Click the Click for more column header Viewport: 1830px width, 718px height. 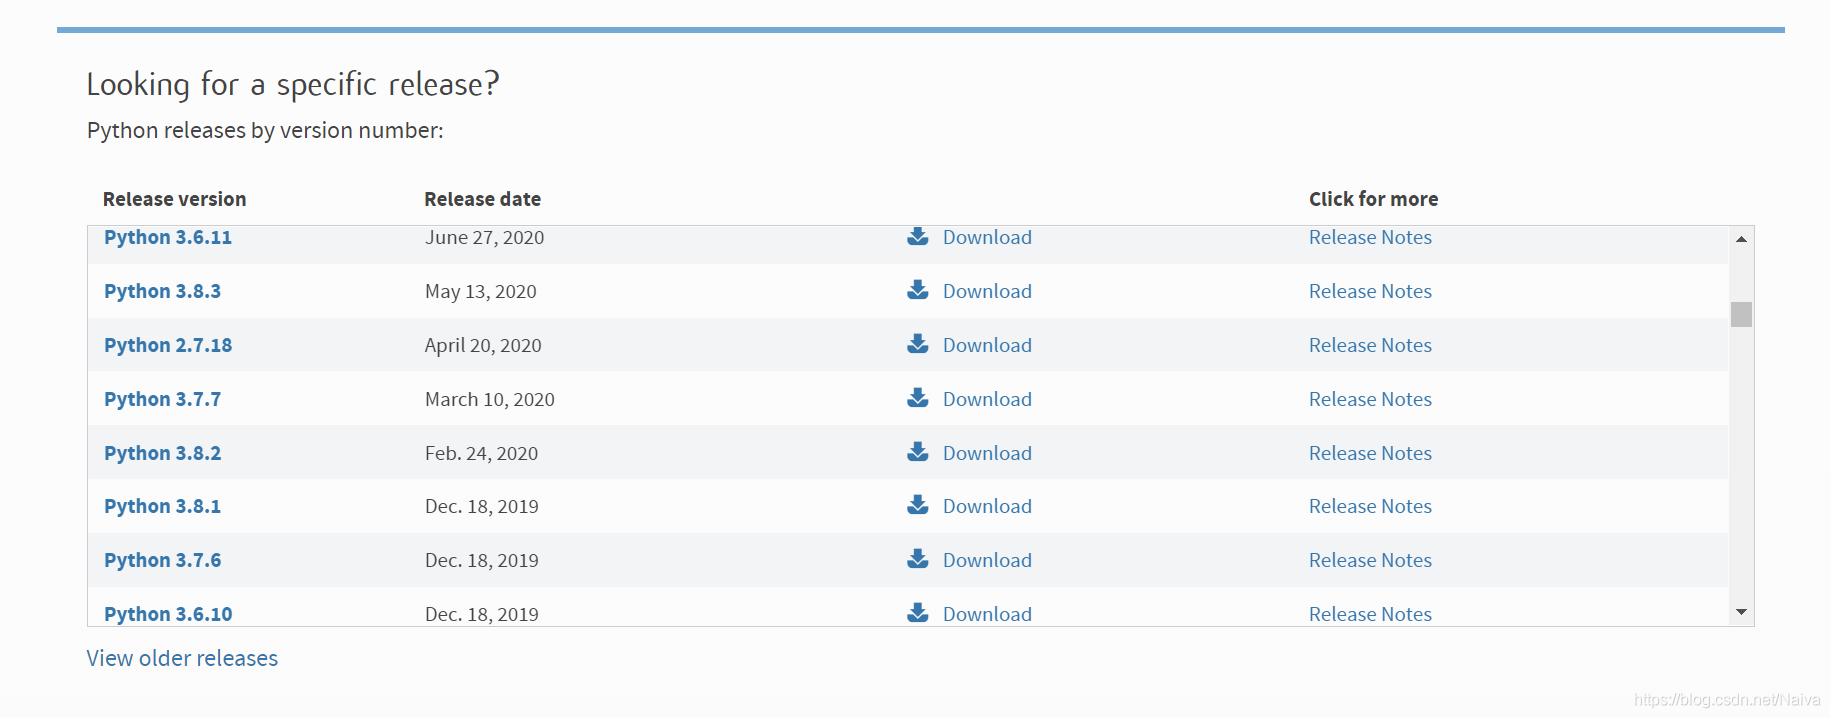[x=1373, y=199]
